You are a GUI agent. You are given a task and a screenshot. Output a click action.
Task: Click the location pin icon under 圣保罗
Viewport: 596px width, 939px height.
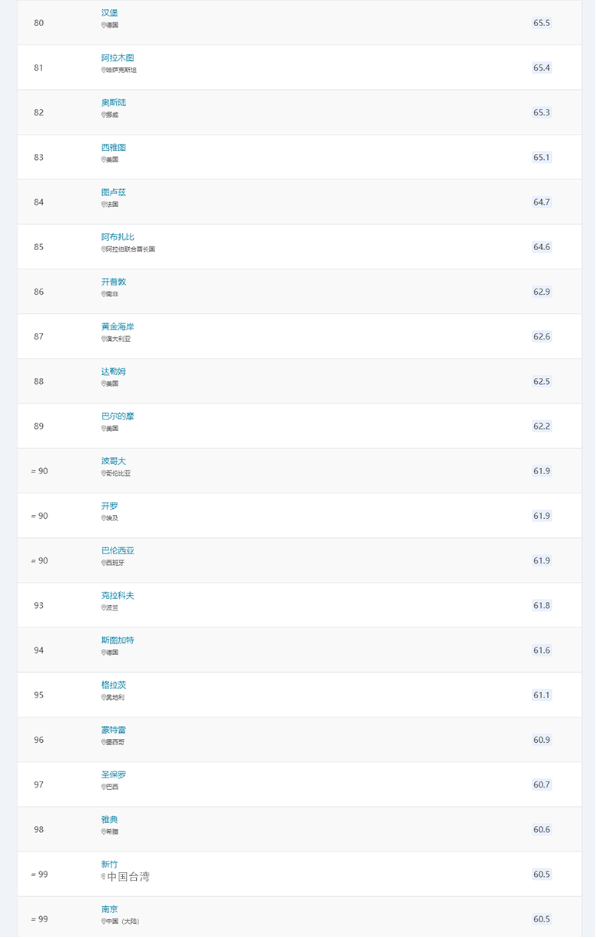click(103, 787)
